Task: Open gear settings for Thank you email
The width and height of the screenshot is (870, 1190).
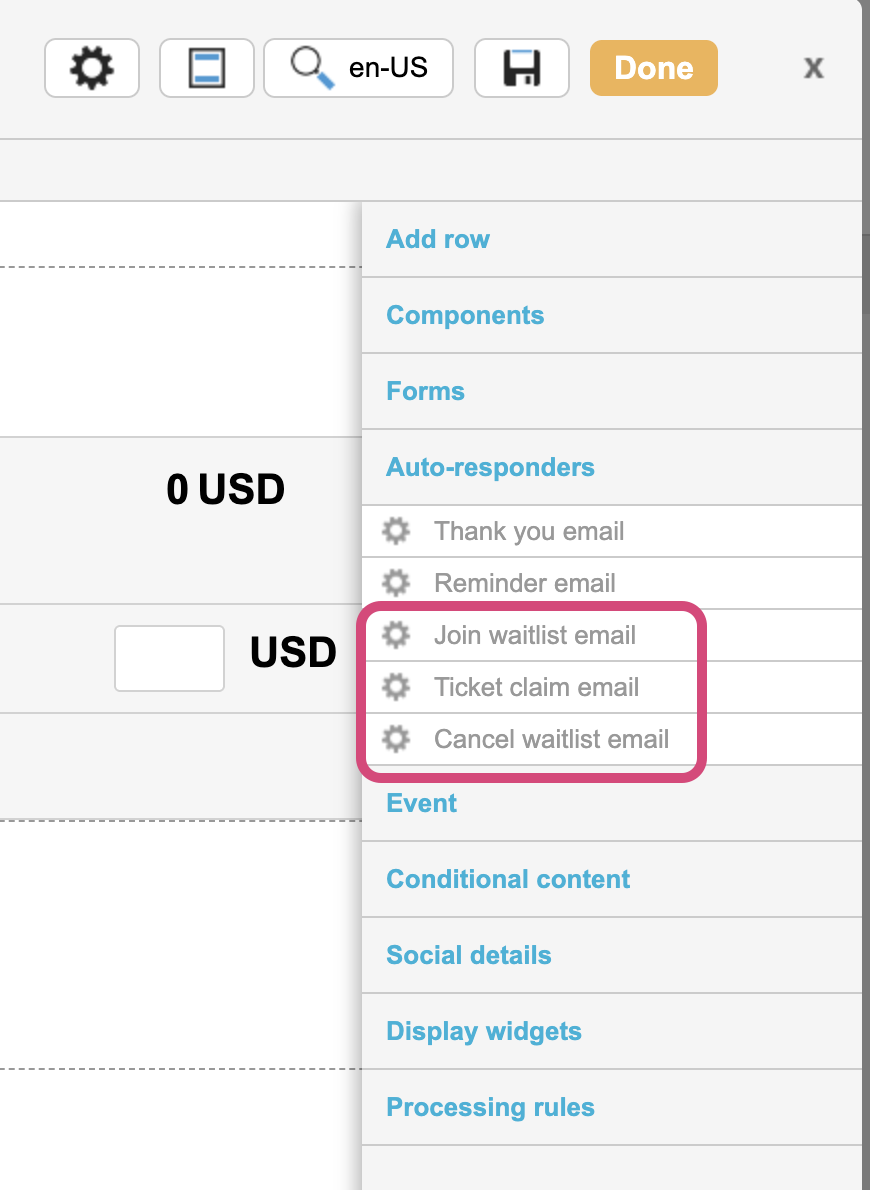Action: pyautogui.click(x=396, y=531)
